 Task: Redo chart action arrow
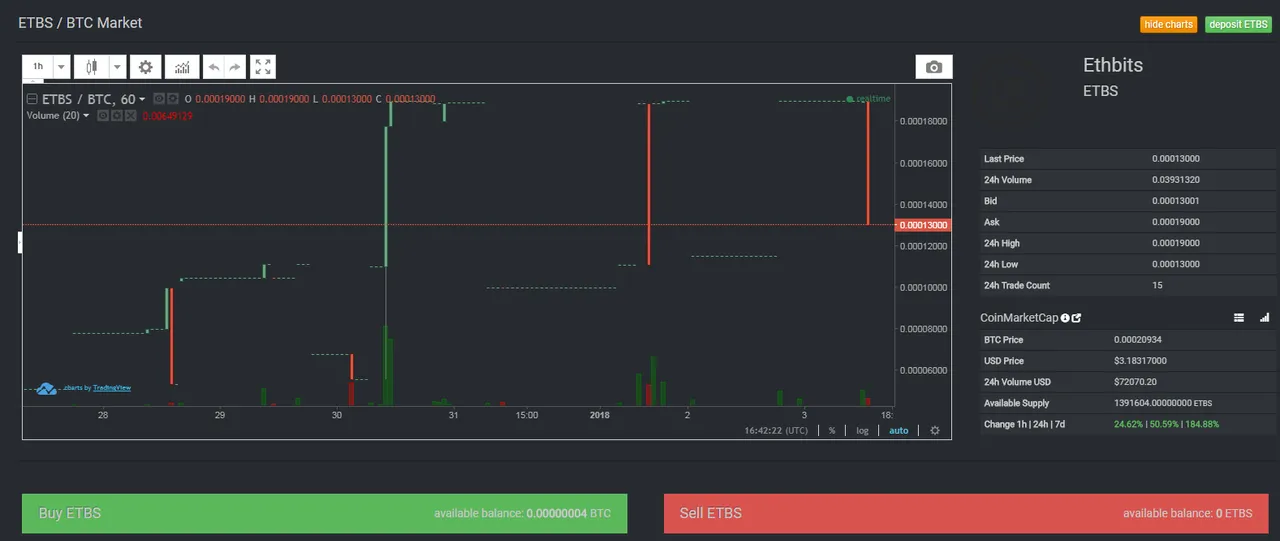coord(235,67)
